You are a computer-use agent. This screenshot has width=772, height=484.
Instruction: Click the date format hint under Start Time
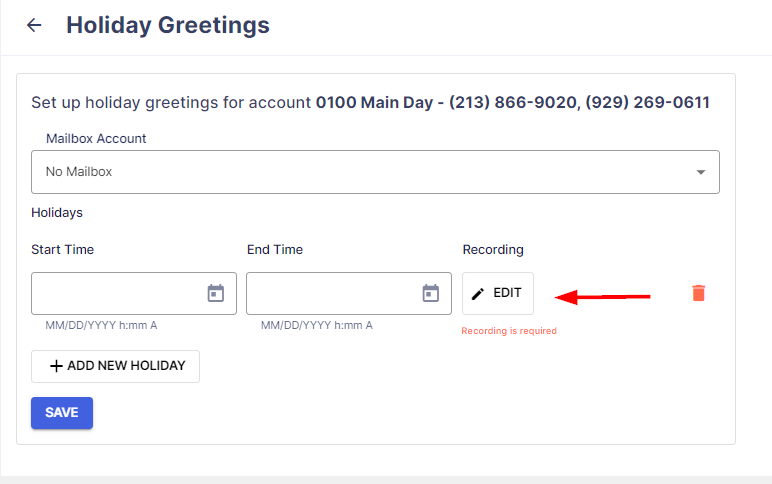(101, 325)
